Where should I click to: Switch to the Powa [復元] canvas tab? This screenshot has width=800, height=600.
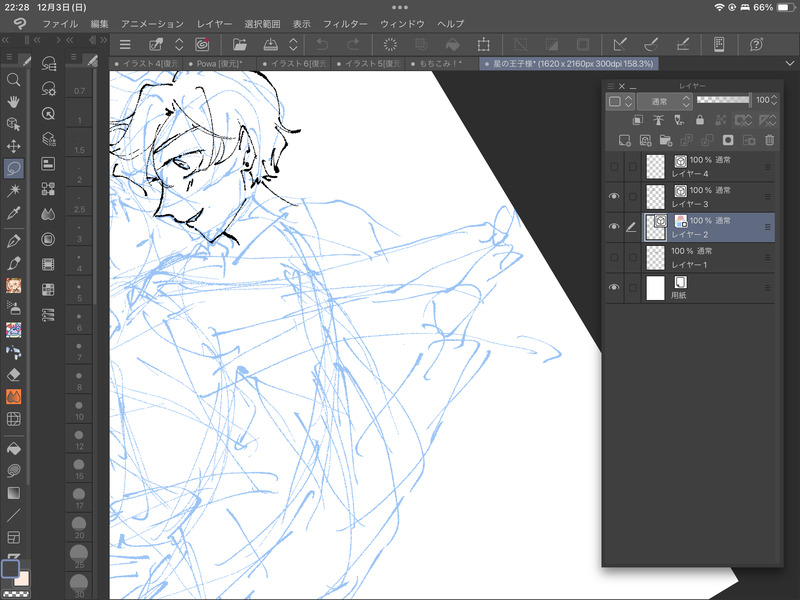point(219,64)
